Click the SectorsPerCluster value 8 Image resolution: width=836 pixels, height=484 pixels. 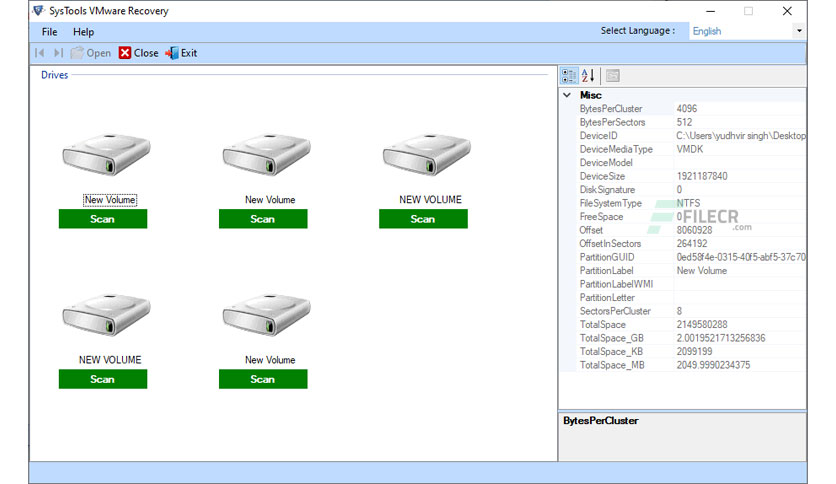(x=679, y=311)
